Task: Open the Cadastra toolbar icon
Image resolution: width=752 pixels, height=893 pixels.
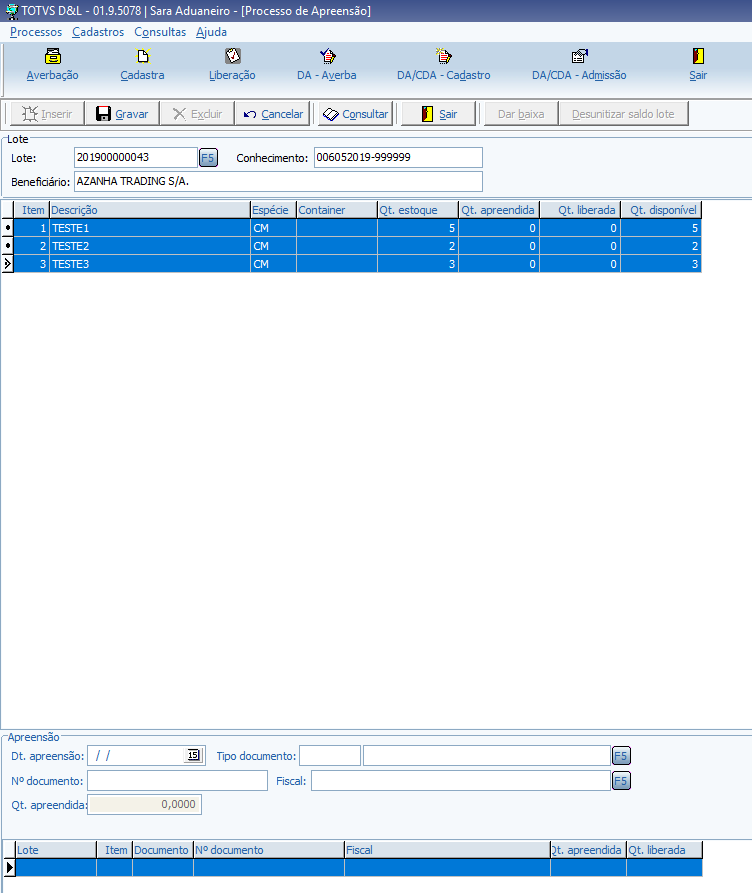Action: pyautogui.click(x=142, y=65)
